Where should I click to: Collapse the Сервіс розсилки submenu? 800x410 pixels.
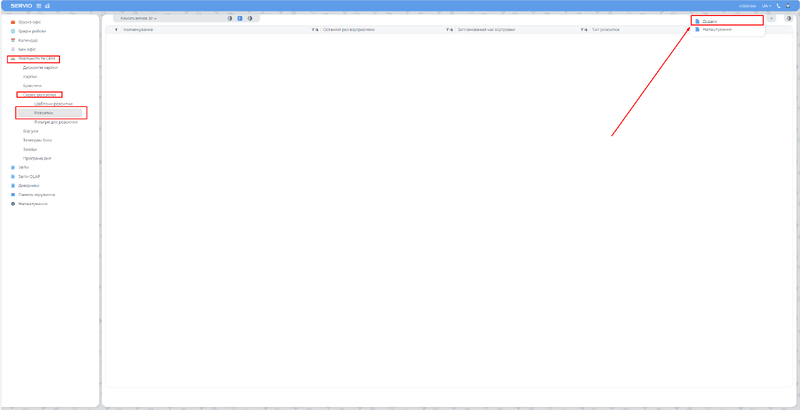point(40,95)
